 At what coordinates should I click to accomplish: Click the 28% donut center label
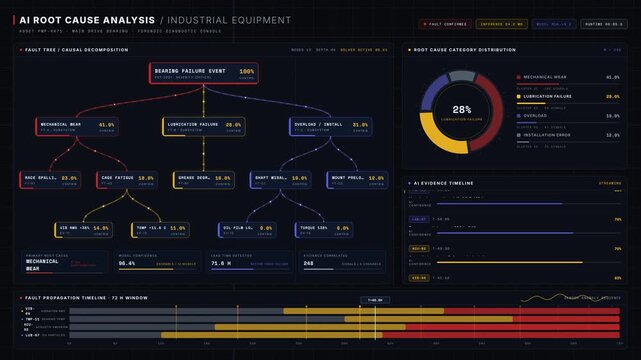(462, 110)
